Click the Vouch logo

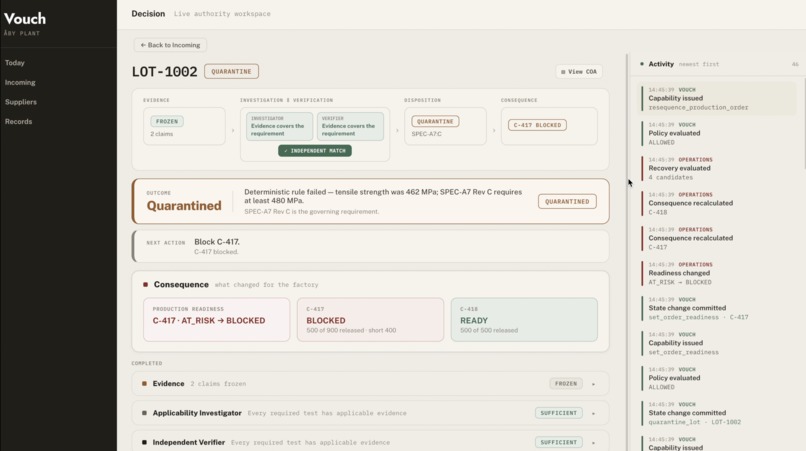[25, 19]
